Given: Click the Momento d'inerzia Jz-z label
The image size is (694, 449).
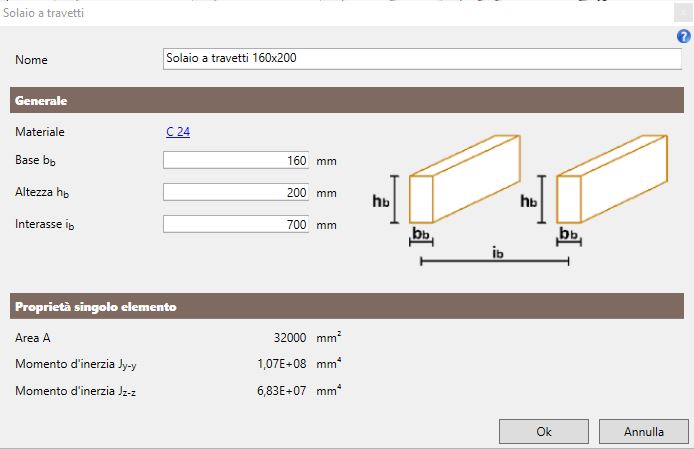Looking at the screenshot, I should [x=76, y=391].
